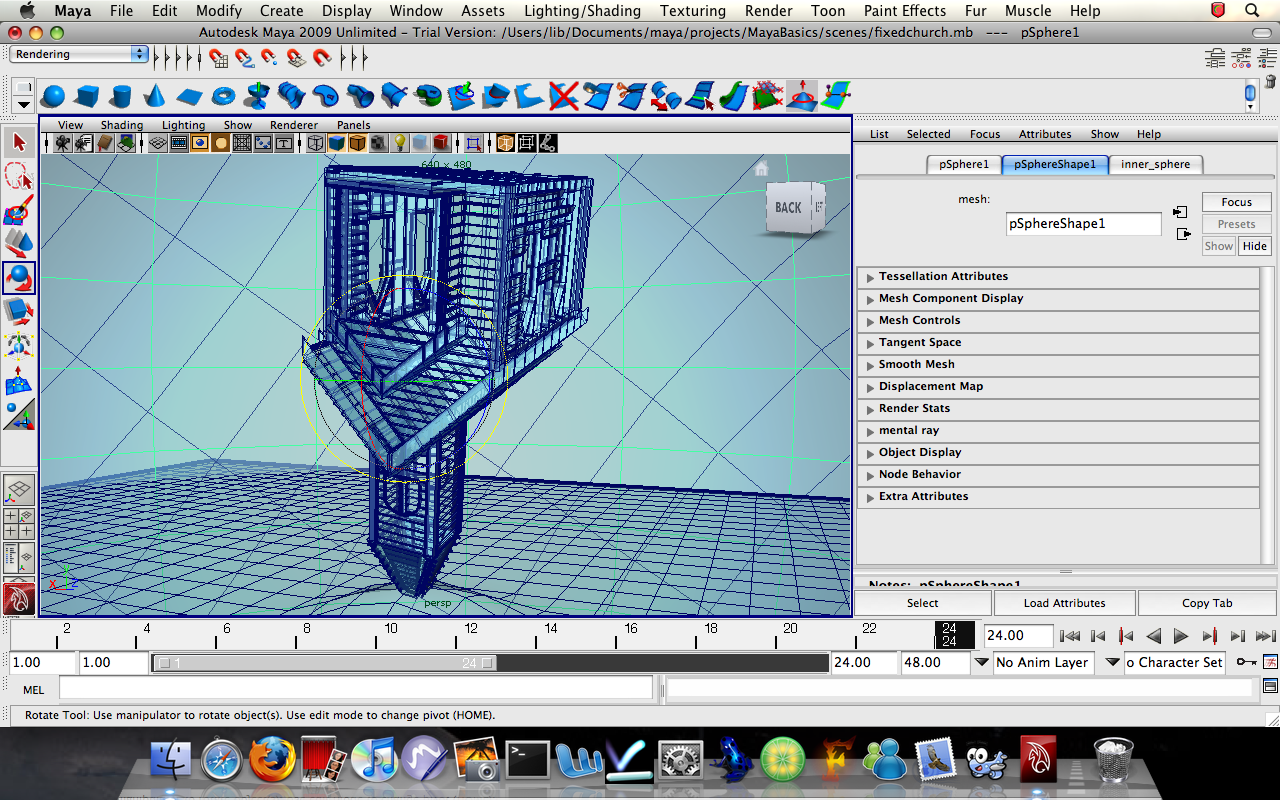Click the snap to points magnet icon
This screenshot has width=1280, height=800.
(270, 58)
